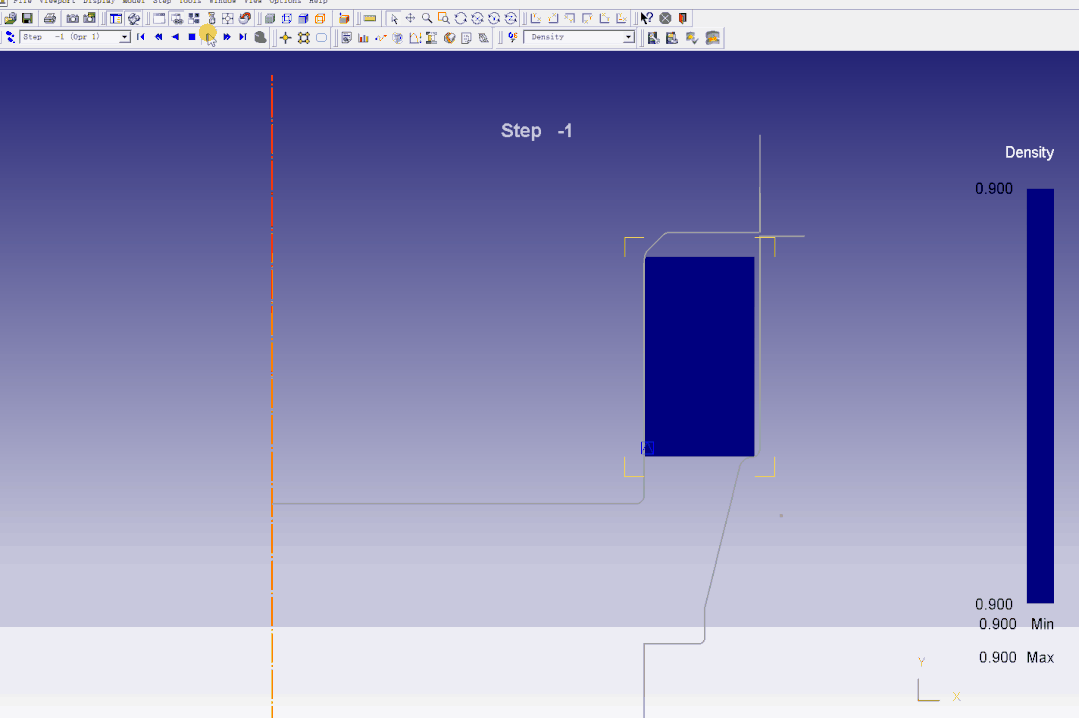Click the first YX axis view icon
The image size is (1079, 718).
coord(536,19)
